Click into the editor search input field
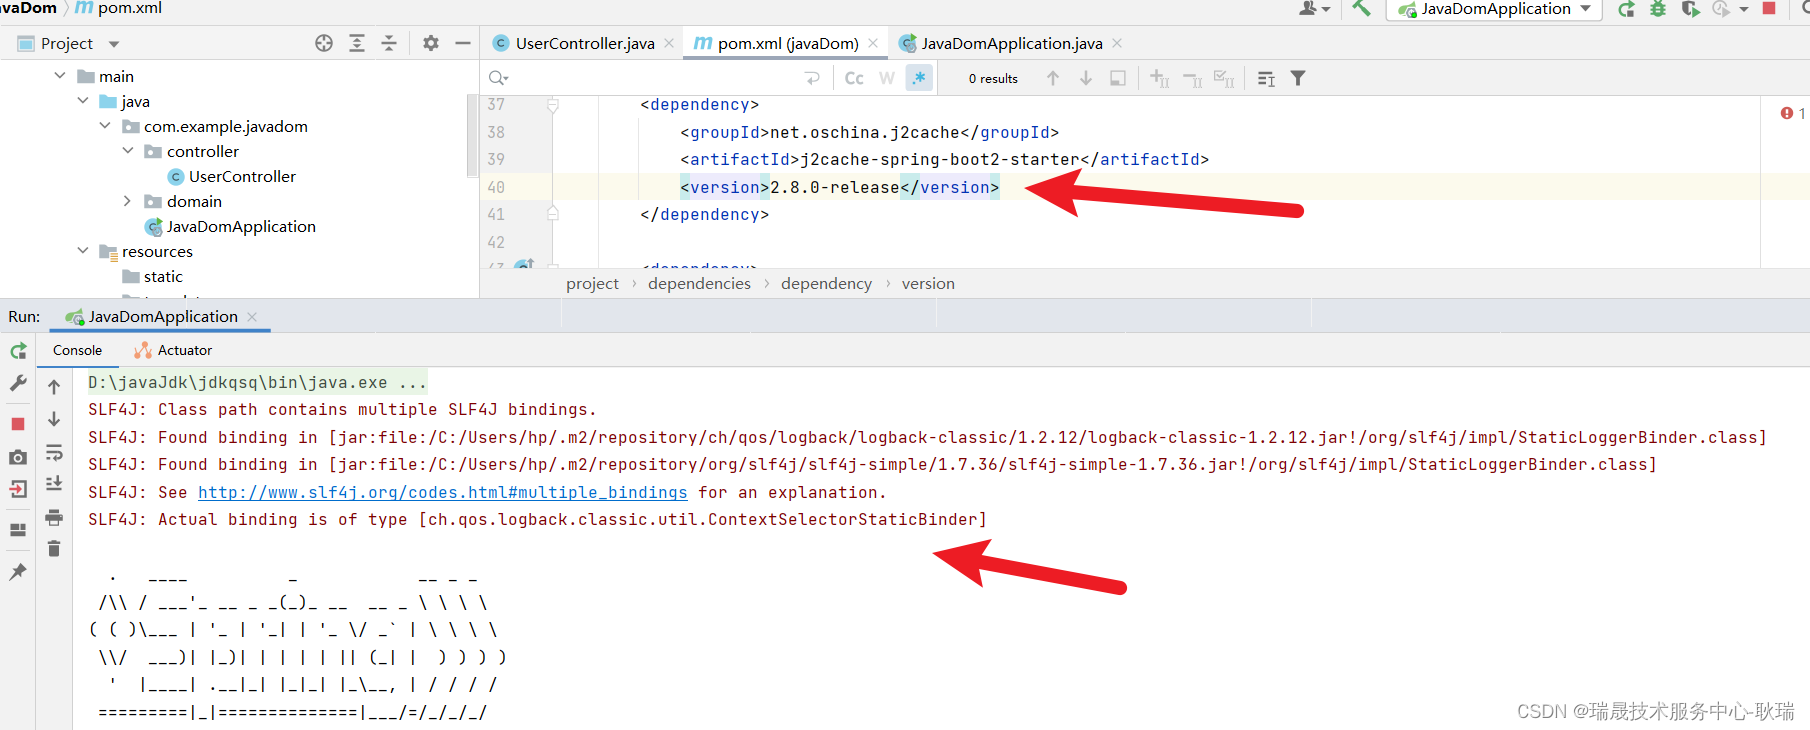Image resolution: width=1810 pixels, height=730 pixels. (655, 78)
